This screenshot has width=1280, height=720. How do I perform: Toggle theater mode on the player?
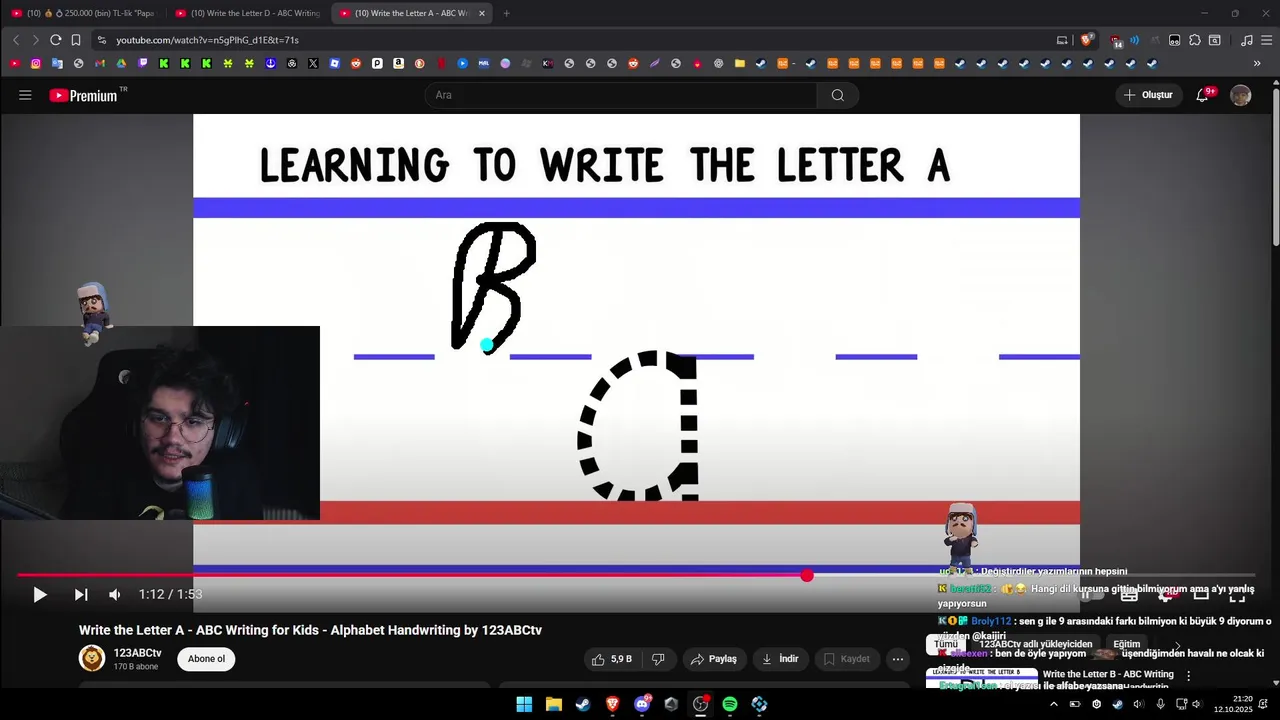(1201, 595)
